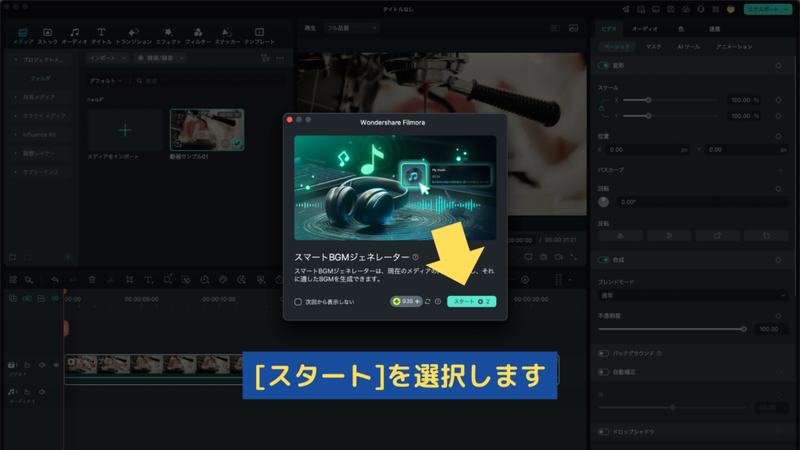The width and height of the screenshot is (800, 450).
Task: Click the メディアをインポート plus tile
Action: 125,130
